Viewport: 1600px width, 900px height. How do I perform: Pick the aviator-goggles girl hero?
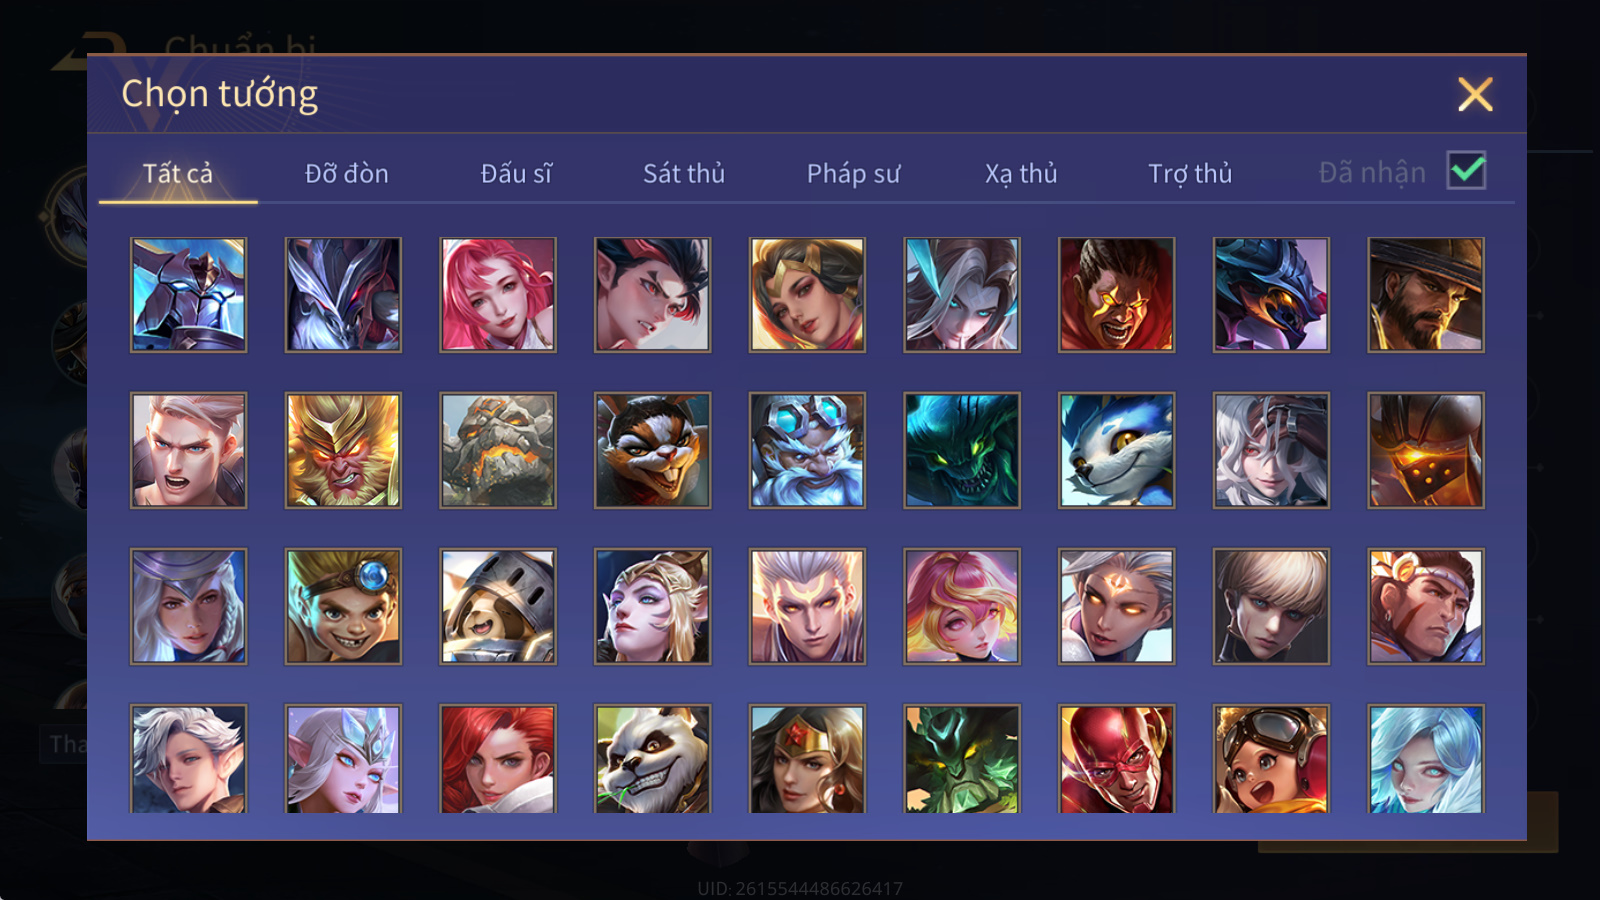1271,759
